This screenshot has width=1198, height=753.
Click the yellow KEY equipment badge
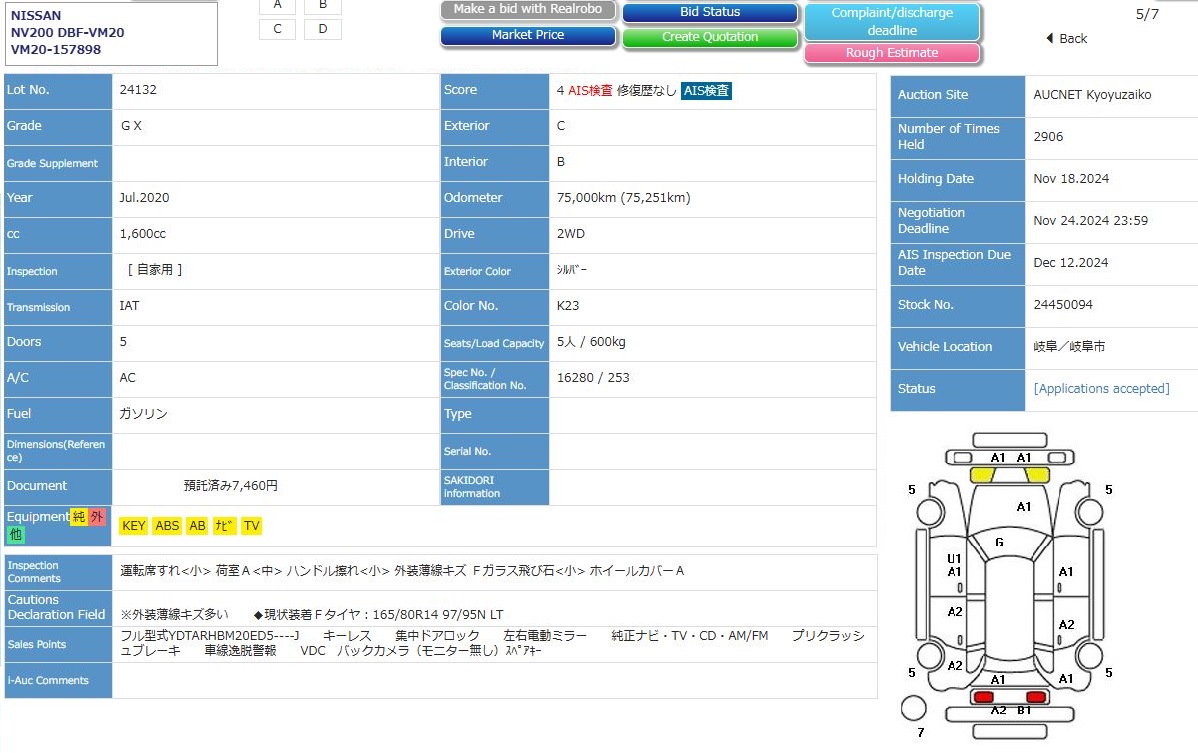(x=133, y=526)
